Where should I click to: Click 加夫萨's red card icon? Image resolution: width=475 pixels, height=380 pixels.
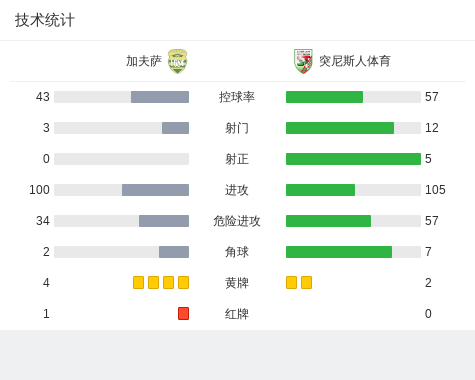coord(183,313)
